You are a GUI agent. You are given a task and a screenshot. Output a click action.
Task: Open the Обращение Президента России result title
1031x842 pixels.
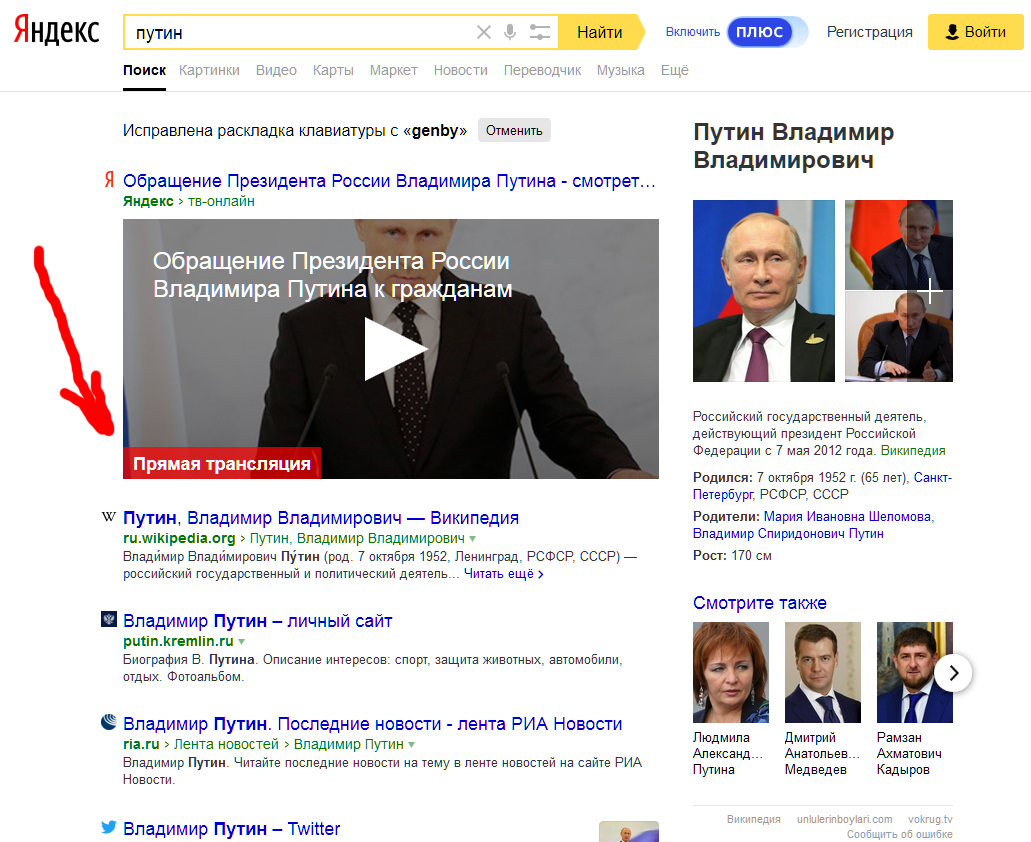point(389,181)
